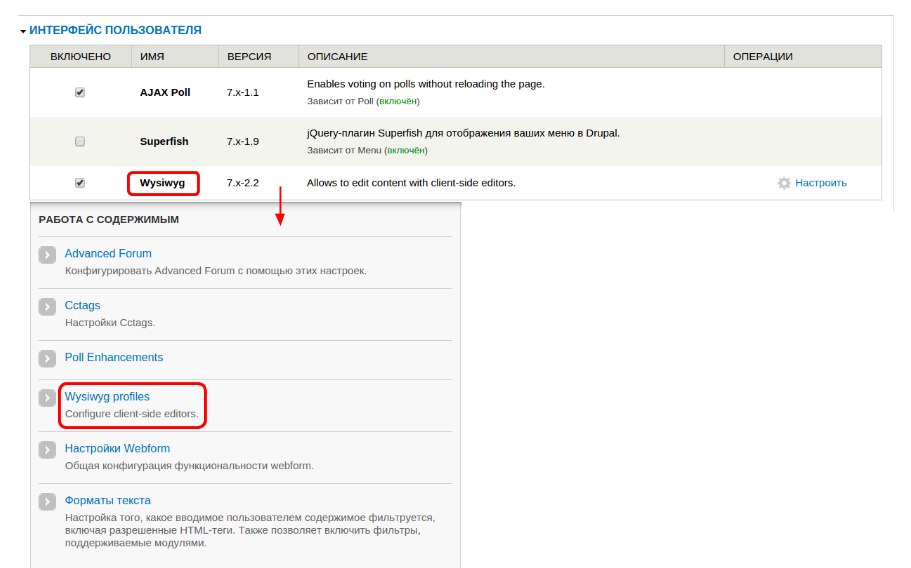Collapse the Интерфейс пользователя section triangle
The height and width of the screenshot is (568, 911).
23,31
